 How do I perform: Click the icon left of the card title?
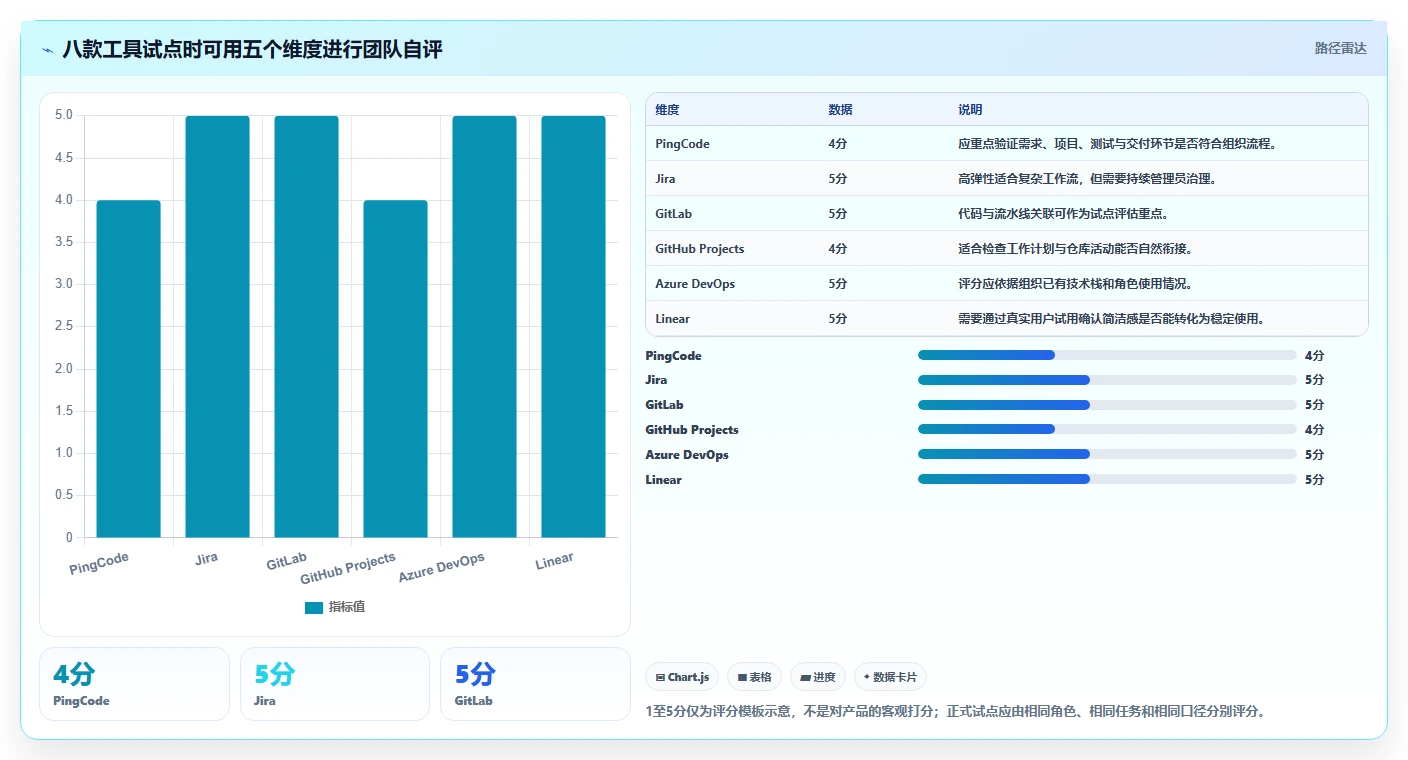48,50
